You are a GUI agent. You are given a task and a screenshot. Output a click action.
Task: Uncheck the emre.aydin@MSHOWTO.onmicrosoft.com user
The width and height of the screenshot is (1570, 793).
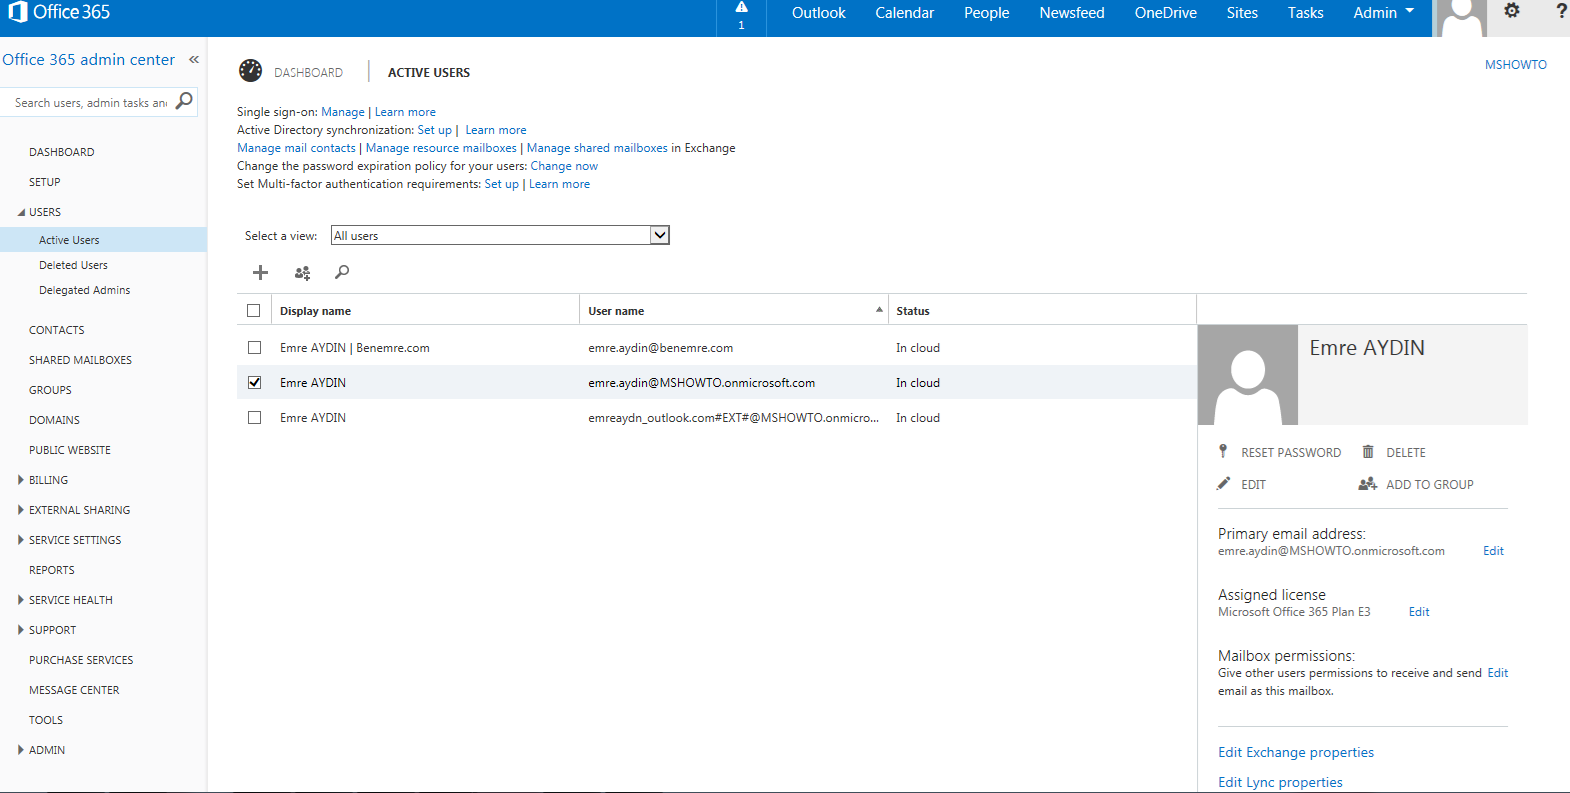(254, 382)
